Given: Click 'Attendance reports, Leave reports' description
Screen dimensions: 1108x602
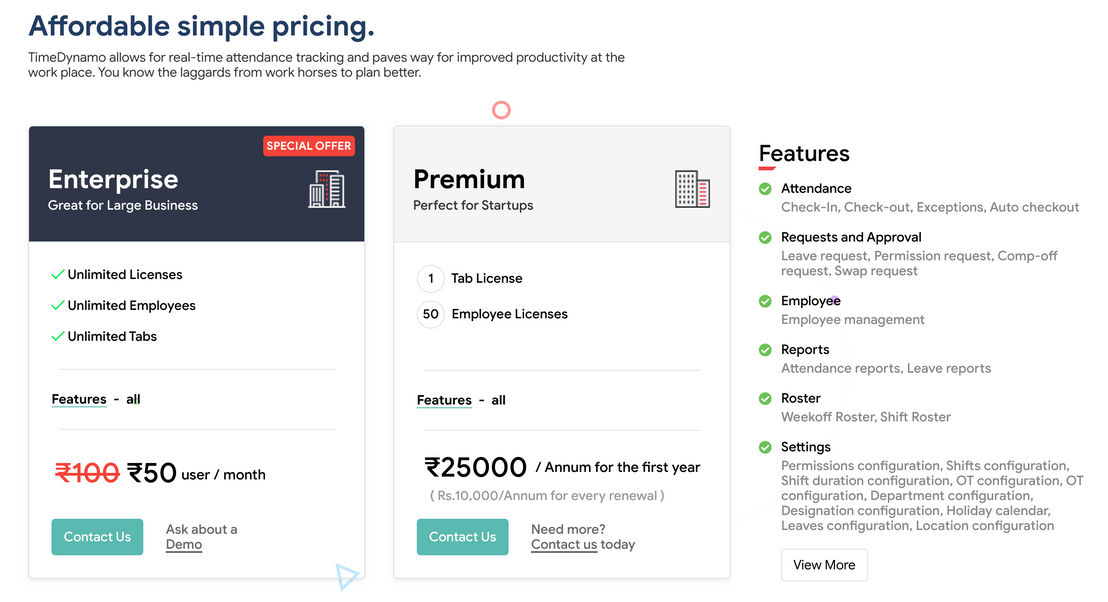Looking at the screenshot, I should point(886,368).
